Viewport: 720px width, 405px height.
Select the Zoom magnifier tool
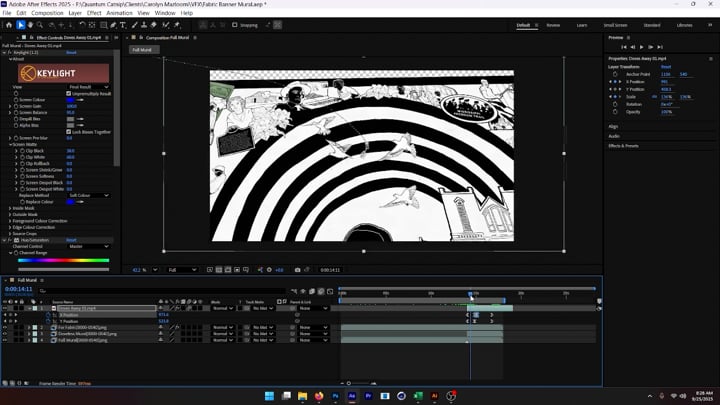[x=40, y=25]
